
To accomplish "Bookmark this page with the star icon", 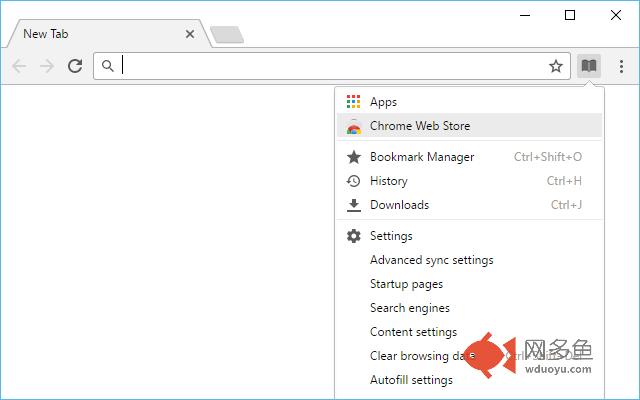I will point(556,66).
